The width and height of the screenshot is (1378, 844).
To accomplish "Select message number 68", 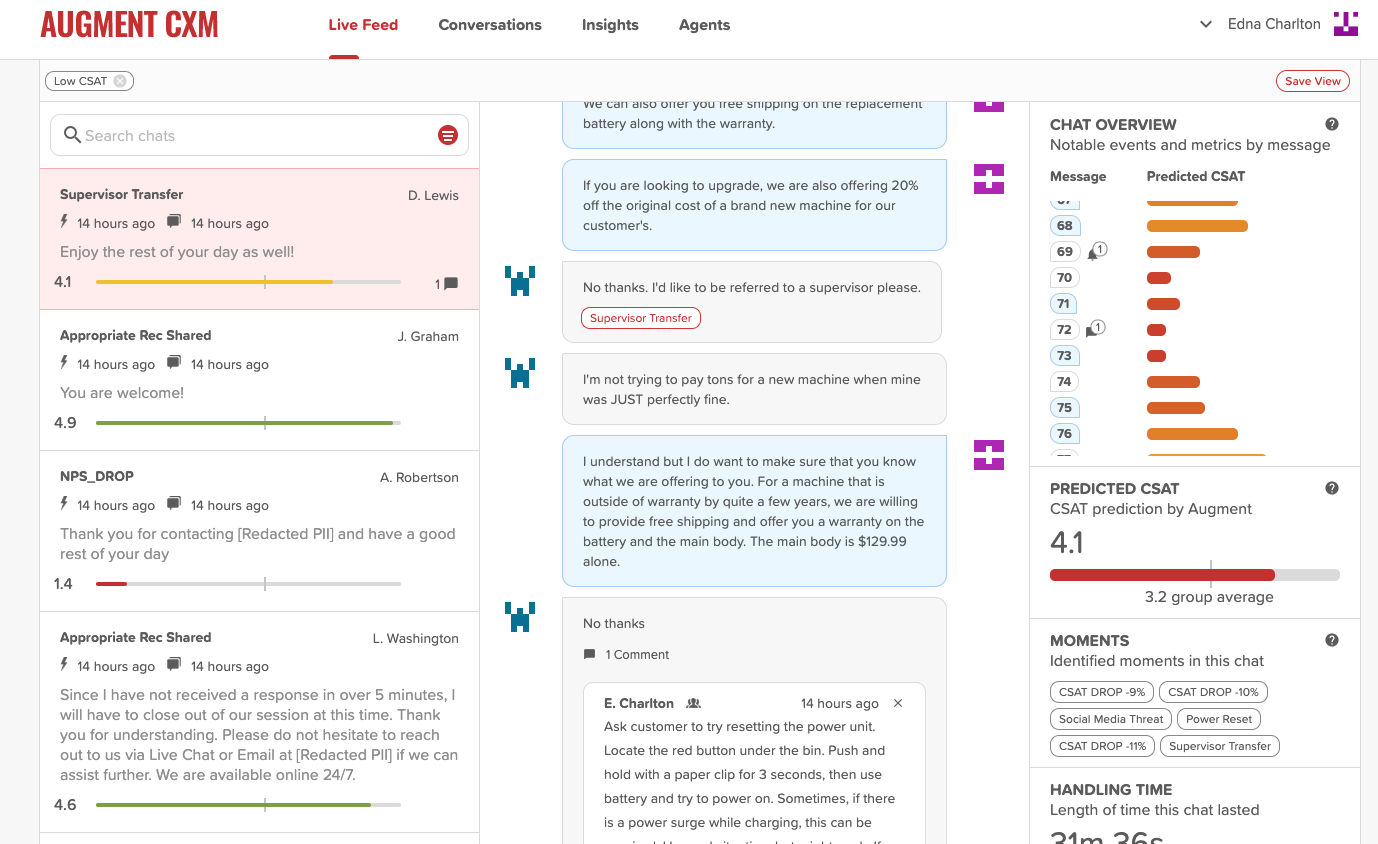I will pos(1064,226).
